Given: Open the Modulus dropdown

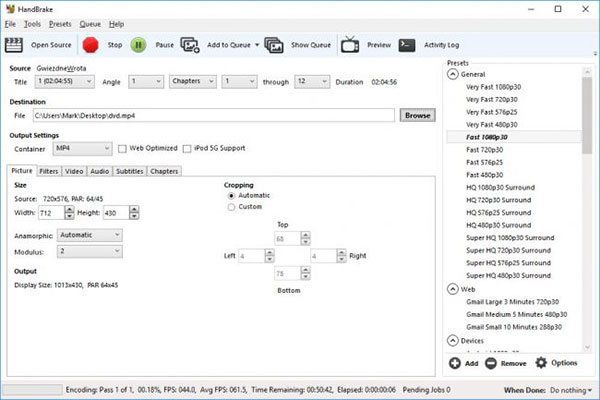Looking at the screenshot, I should click(90, 251).
